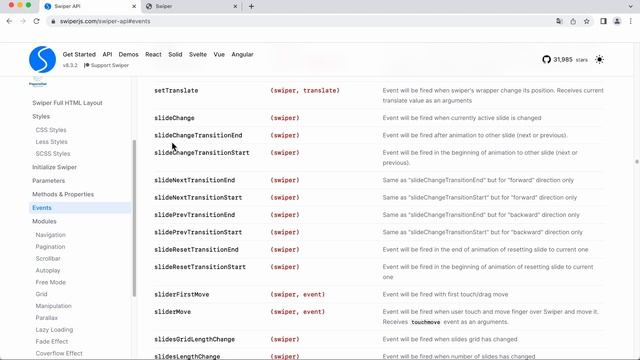Open Demos in top navigation
The width and height of the screenshot is (640, 360).
129,54
